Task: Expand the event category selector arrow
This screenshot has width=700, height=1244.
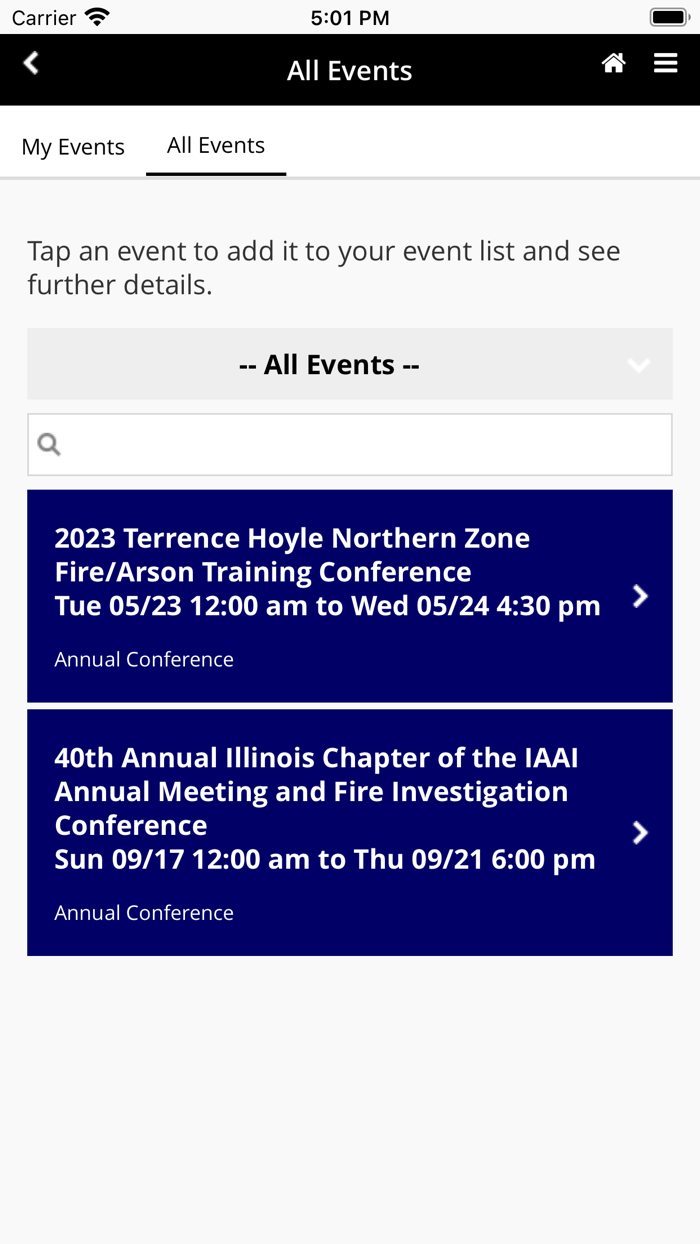Action: pos(638,364)
